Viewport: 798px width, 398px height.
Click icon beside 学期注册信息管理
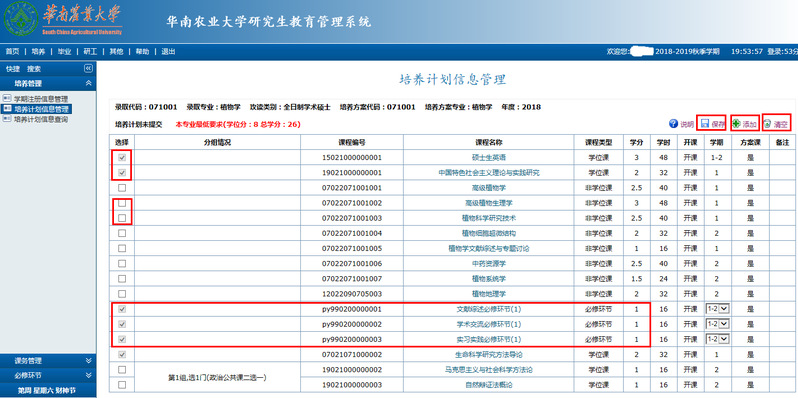tap(7, 98)
